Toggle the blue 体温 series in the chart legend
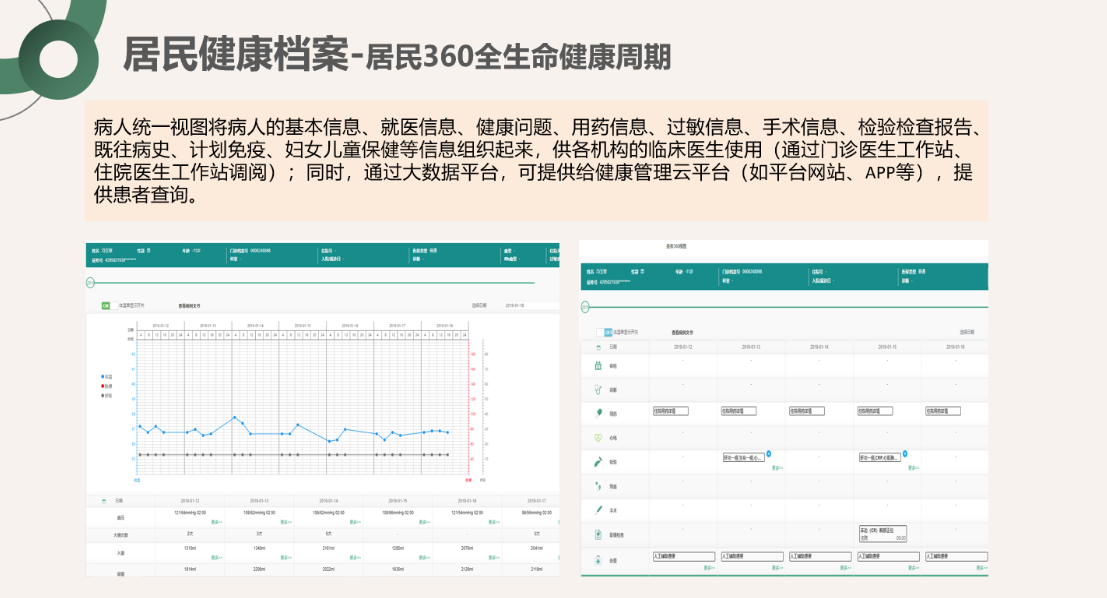Viewport: 1107px width, 598px height. pyautogui.click(x=107, y=377)
